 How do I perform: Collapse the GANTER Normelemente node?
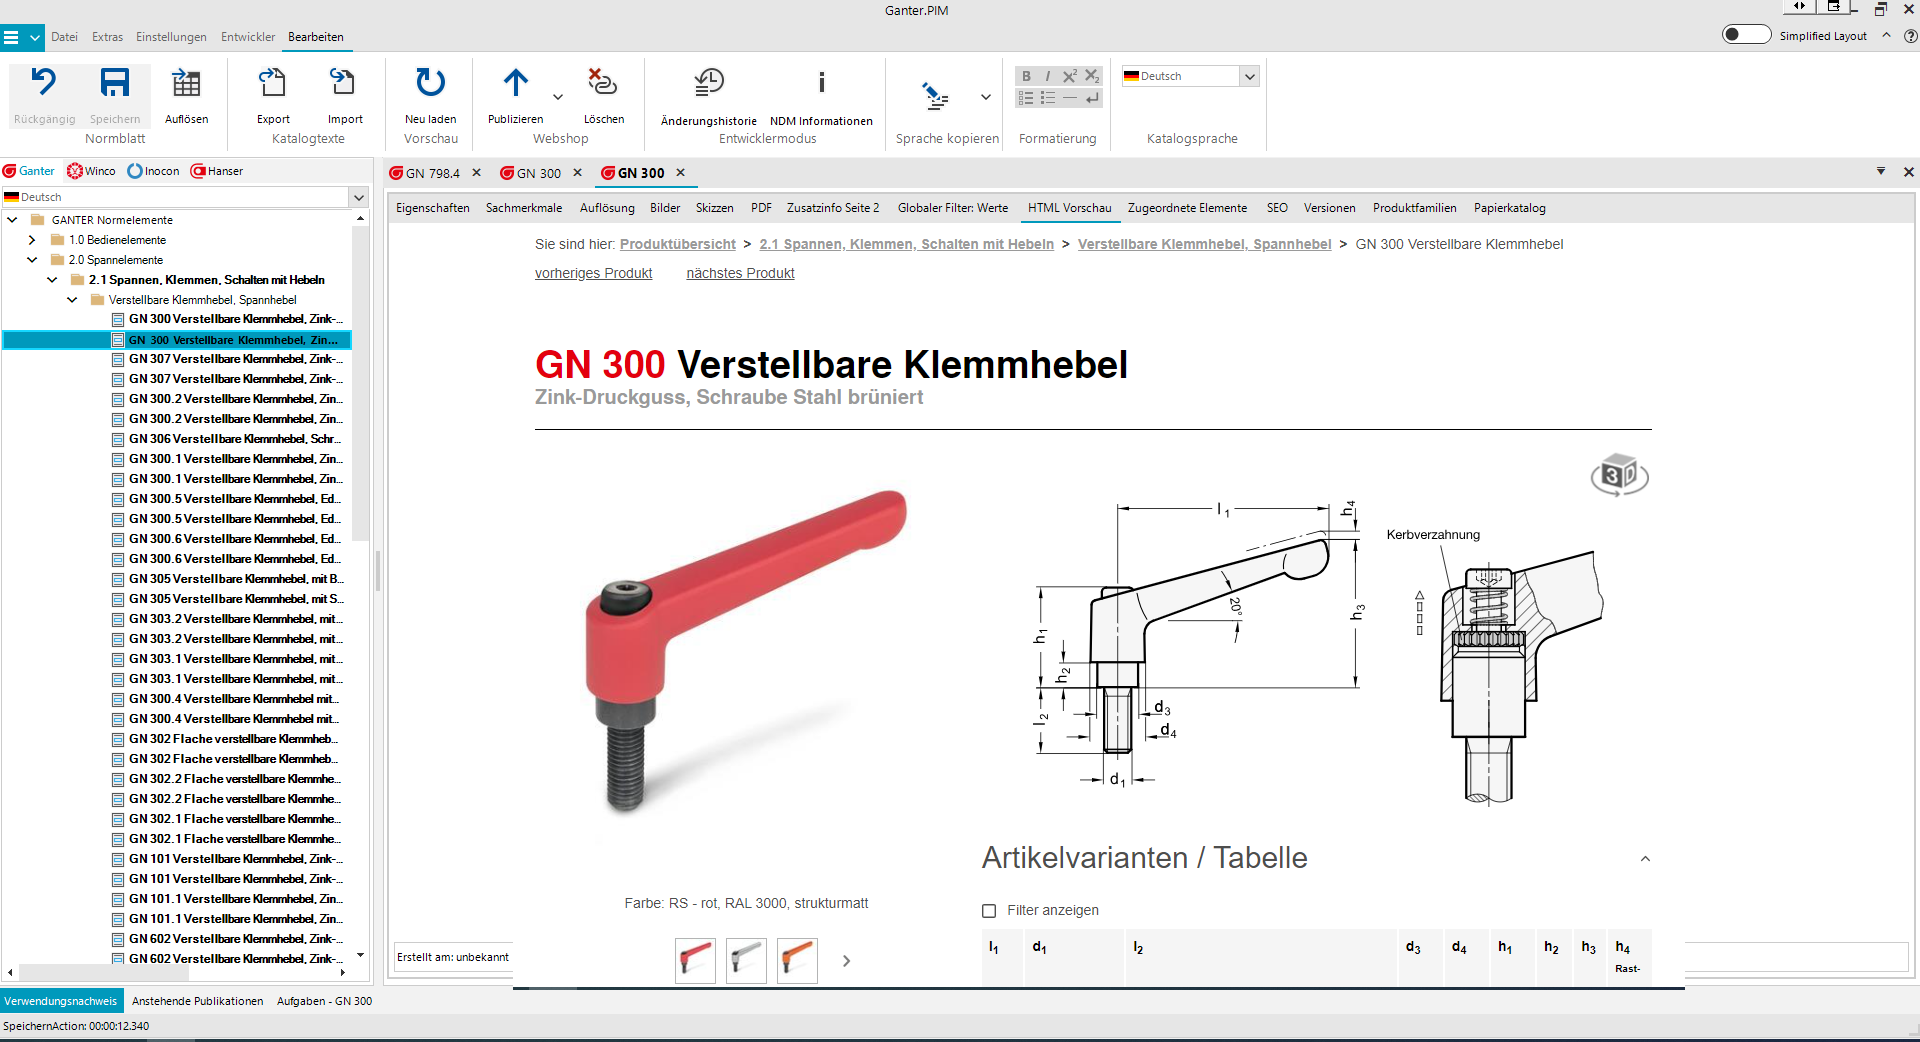(x=12, y=220)
